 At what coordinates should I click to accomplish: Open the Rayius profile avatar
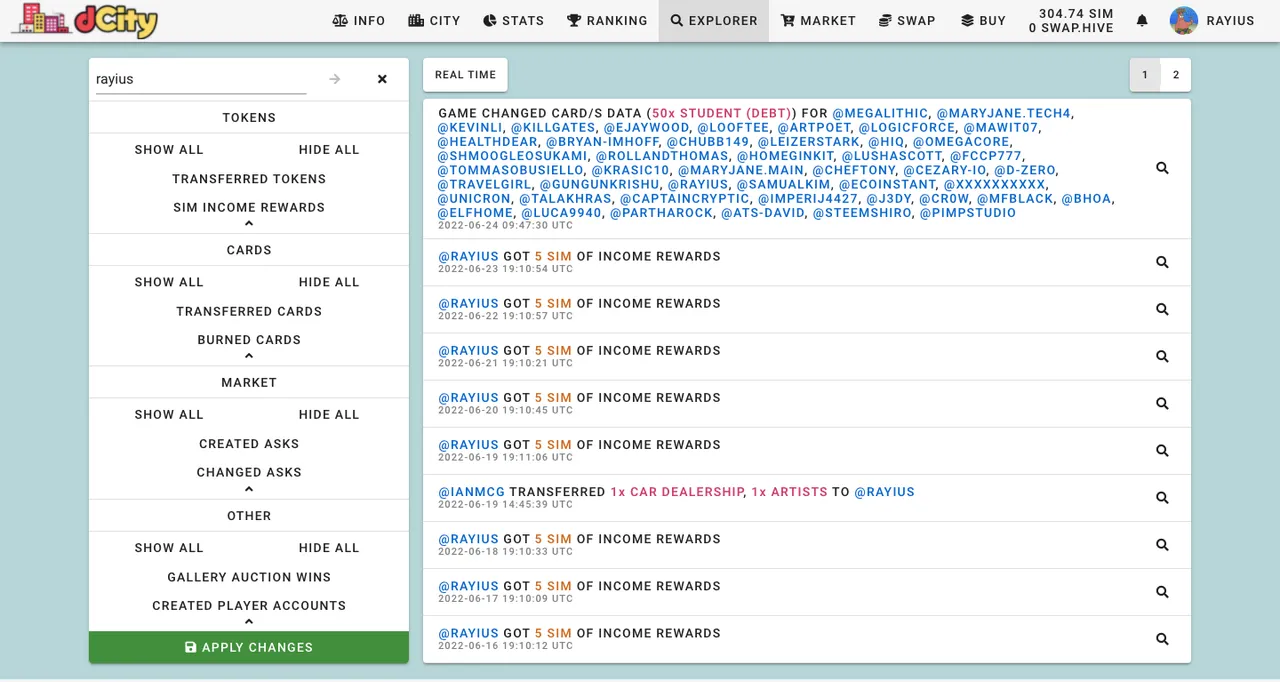pyautogui.click(x=1184, y=20)
